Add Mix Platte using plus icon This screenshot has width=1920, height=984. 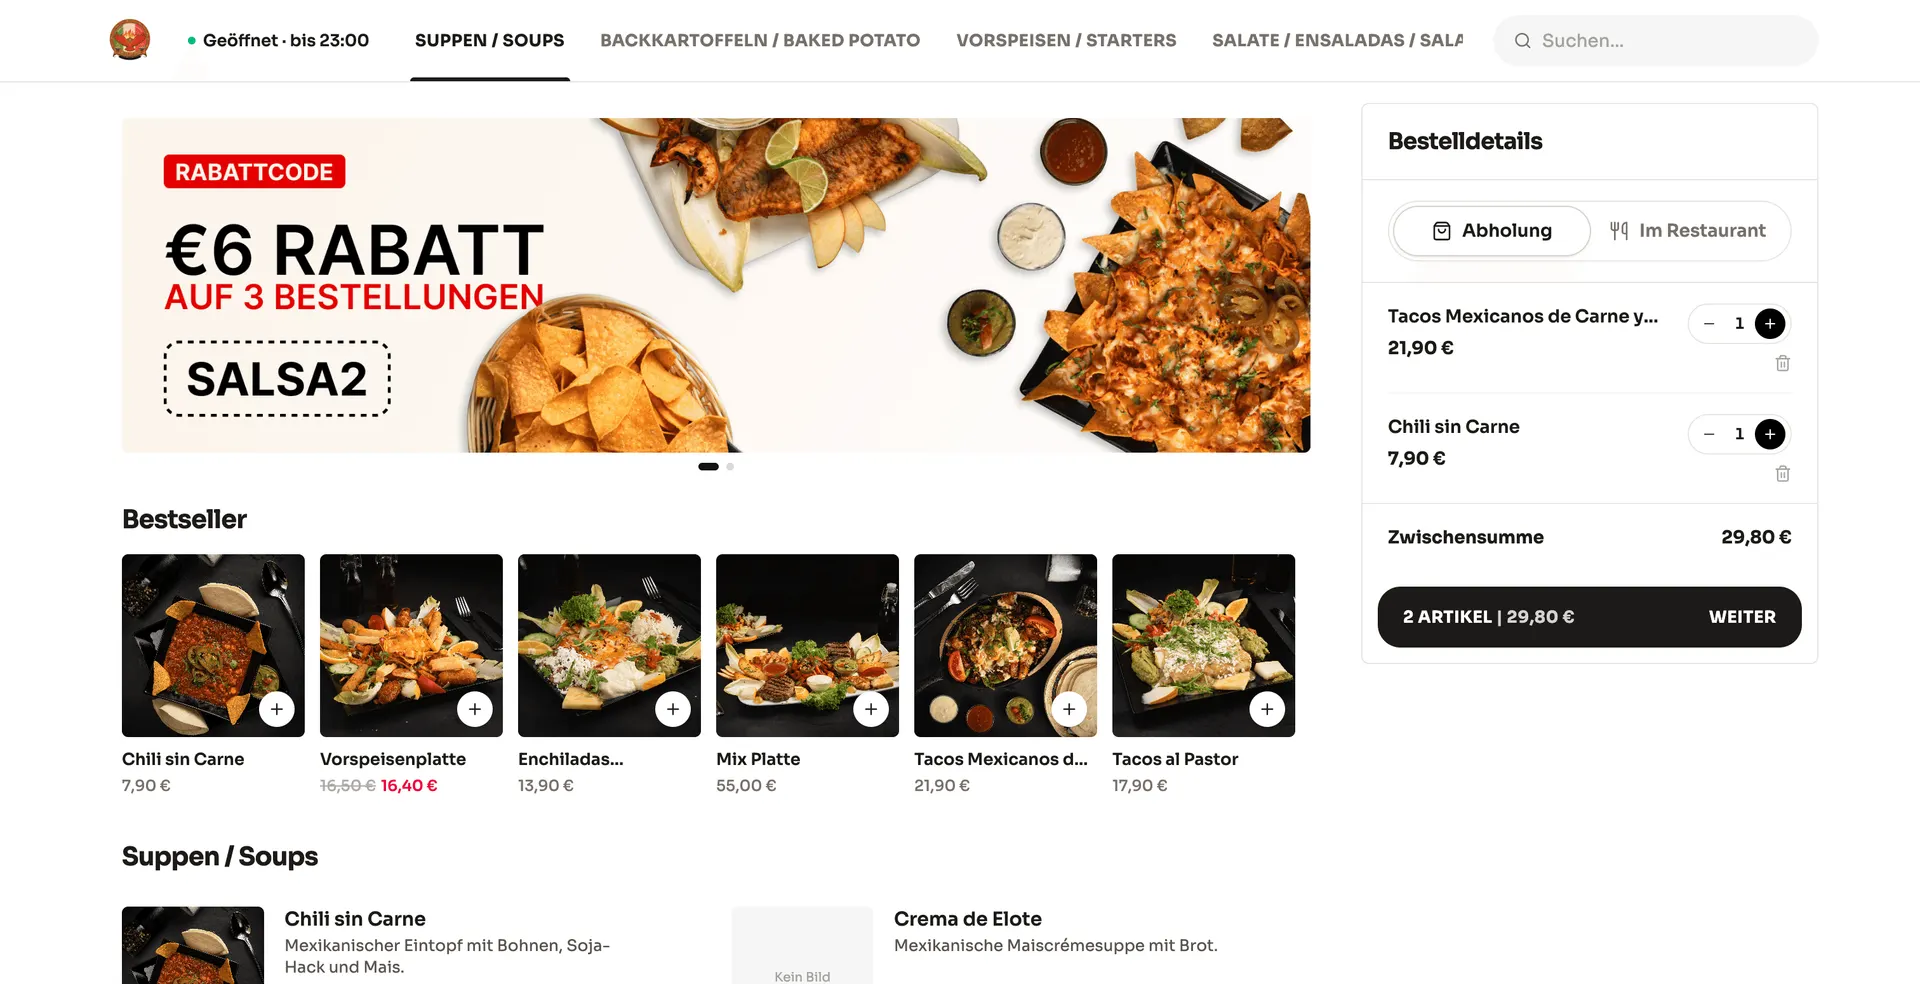click(x=871, y=709)
